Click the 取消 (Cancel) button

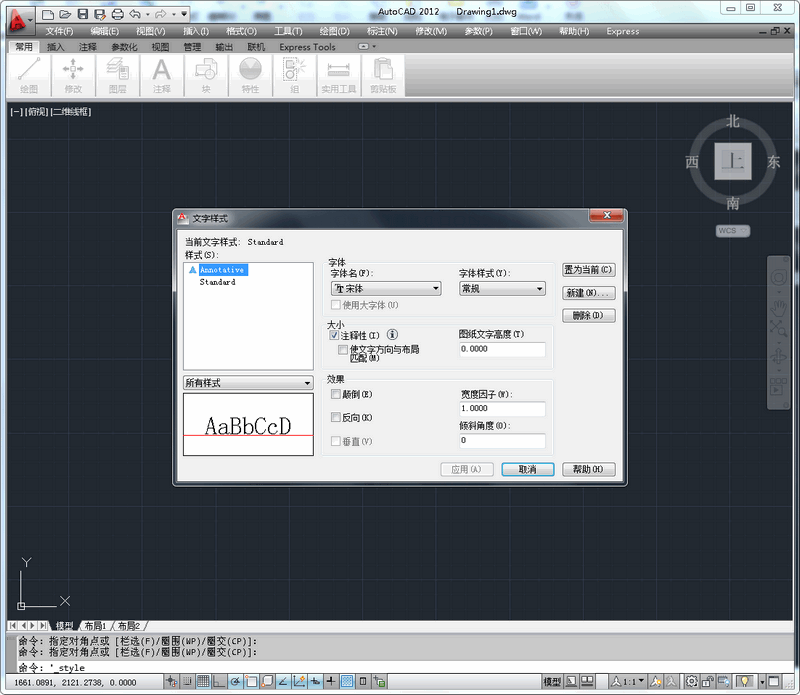(x=527, y=469)
